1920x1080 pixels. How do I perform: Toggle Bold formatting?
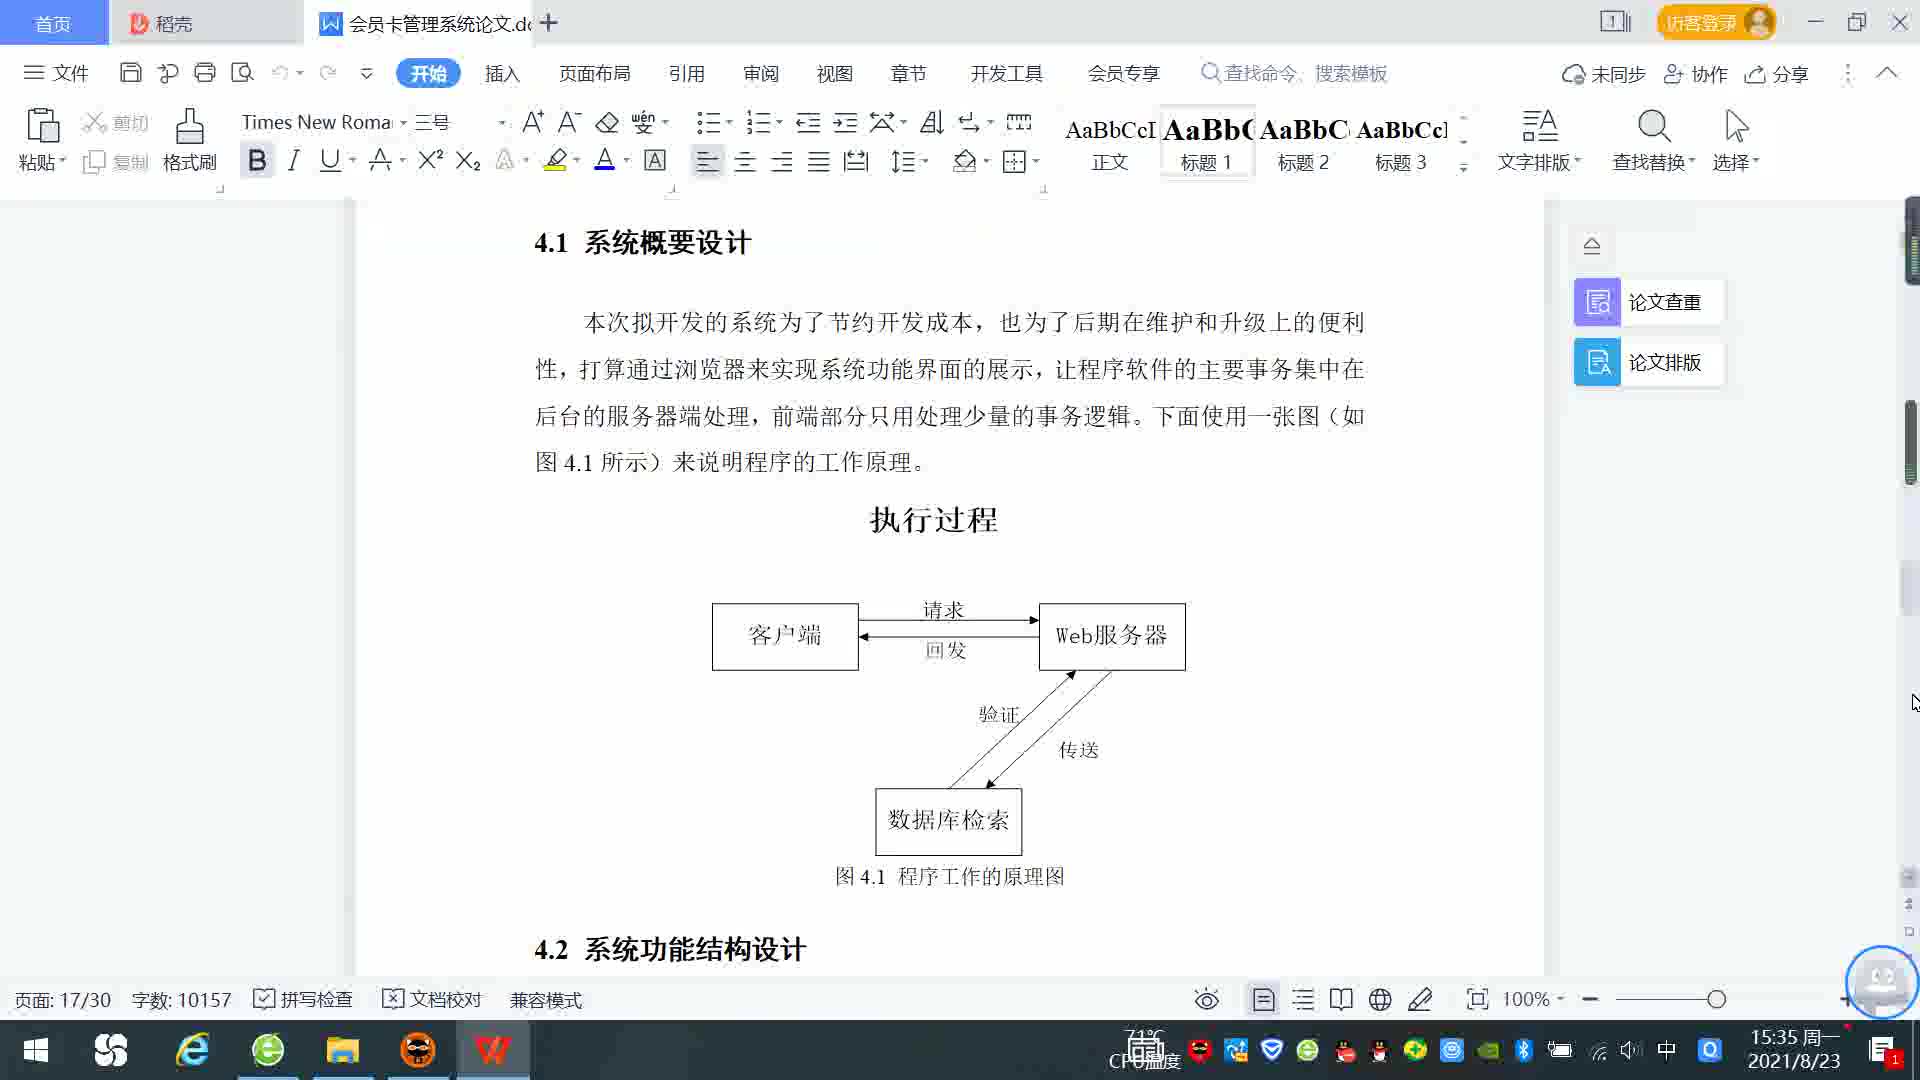257,160
